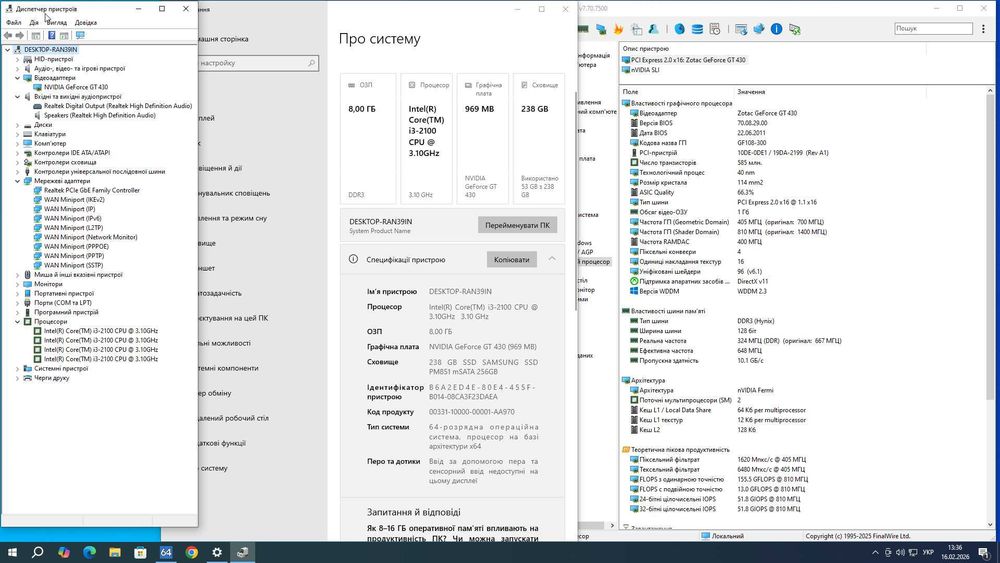Click the Перейменувати ПК button
The image size is (1000, 563).
517,225
